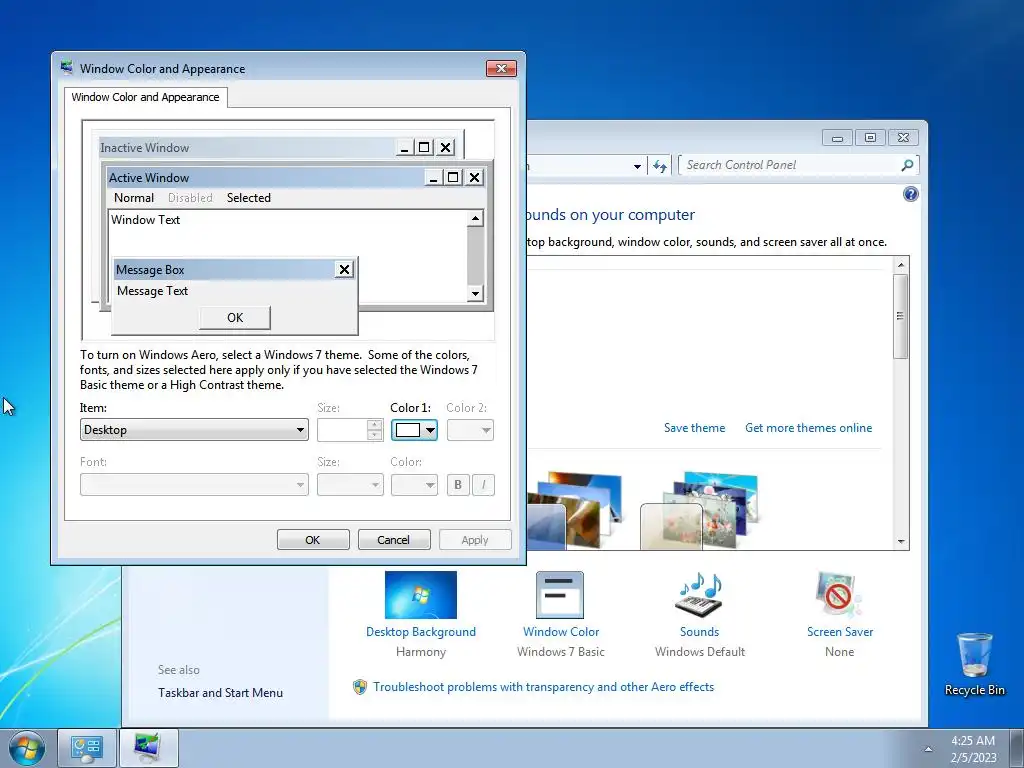The image size is (1024, 768).
Task: Click Inactive Window preview maximize button
Action: tap(424, 148)
